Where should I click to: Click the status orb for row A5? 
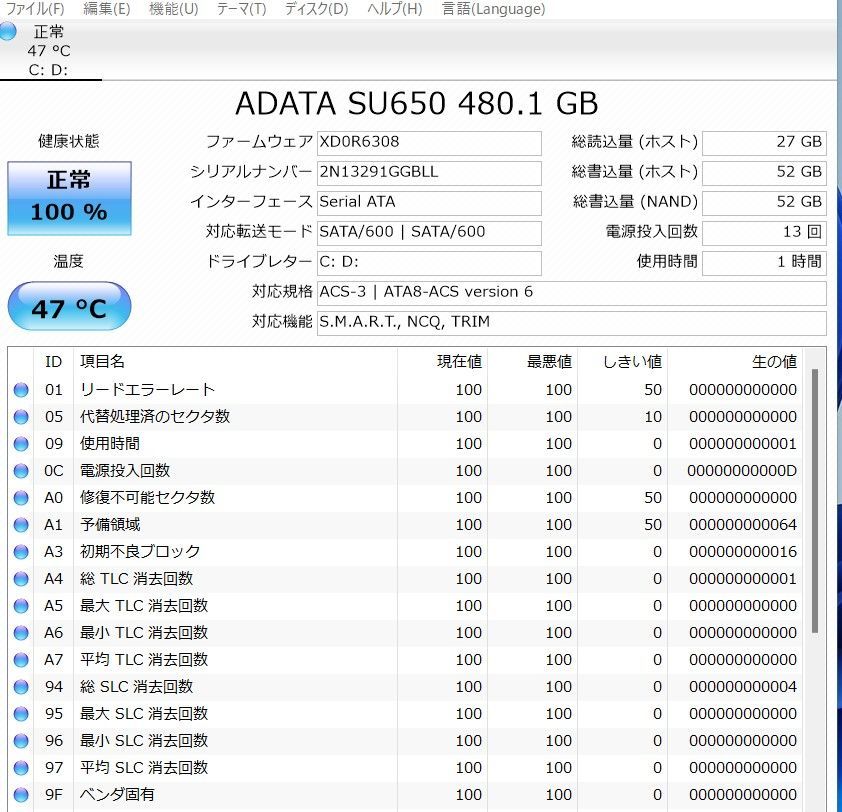click(x=21, y=606)
